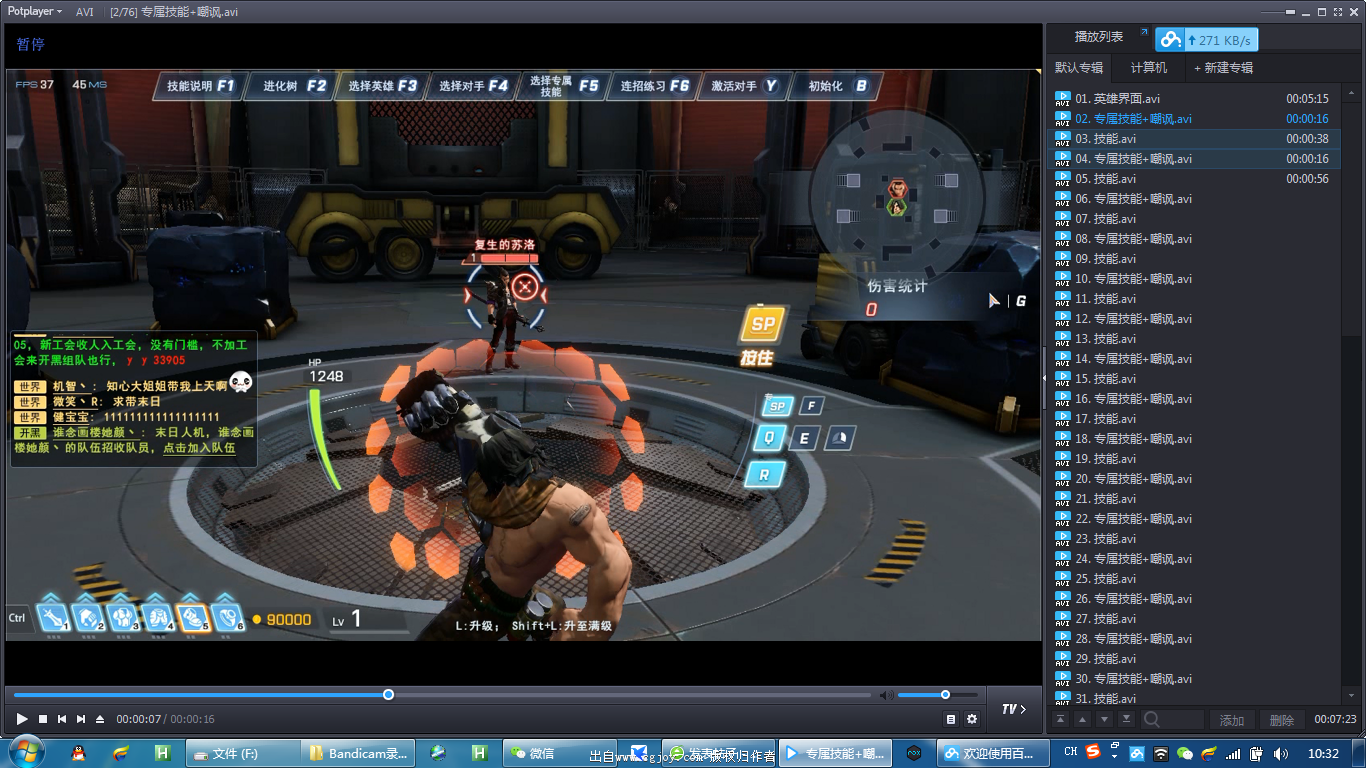This screenshot has height=768, width=1366.
Task: Click the Eject/Open file icon
Action: pyautogui.click(x=100, y=719)
